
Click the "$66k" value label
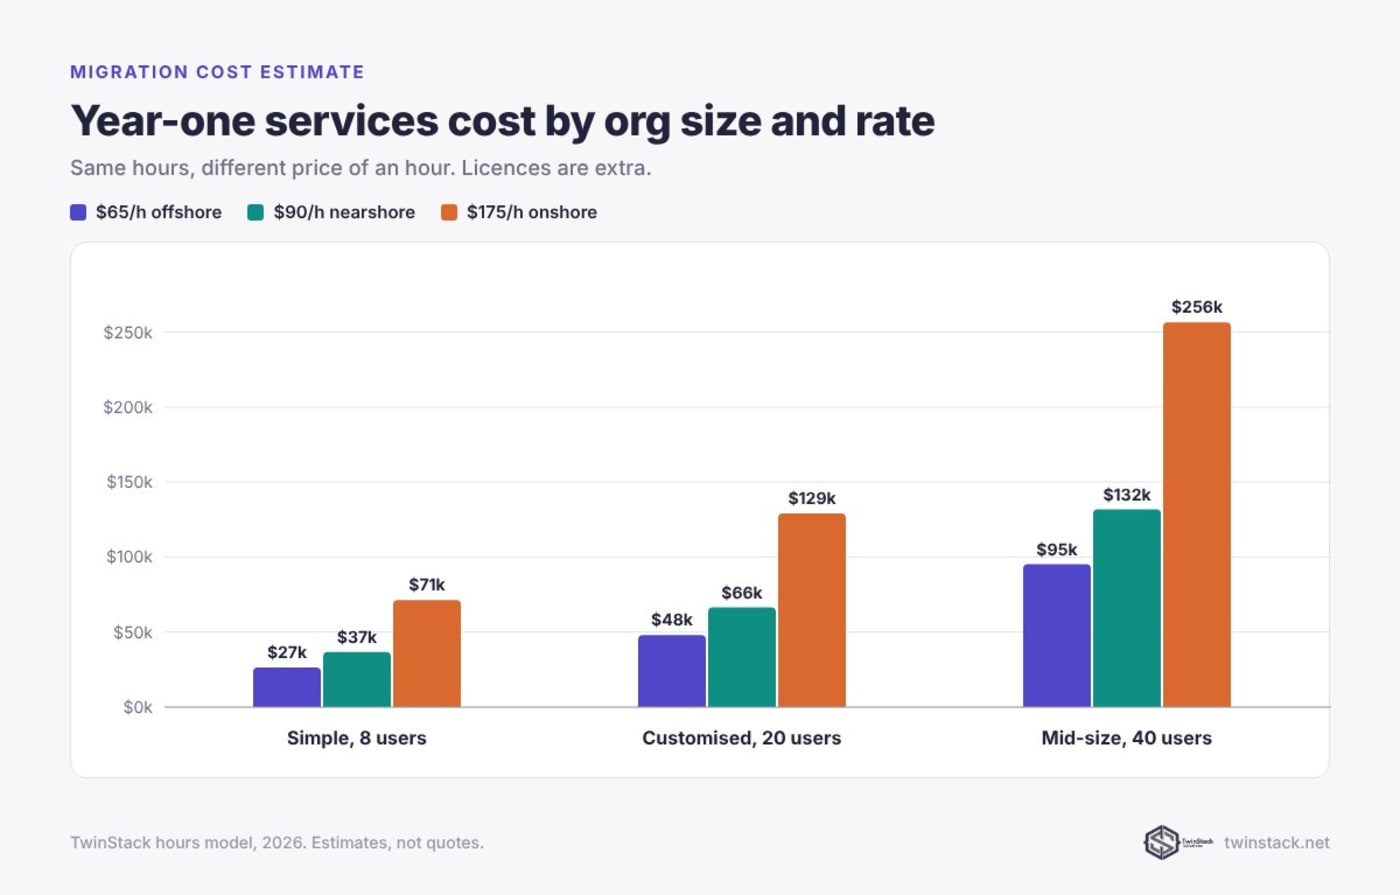click(x=742, y=592)
